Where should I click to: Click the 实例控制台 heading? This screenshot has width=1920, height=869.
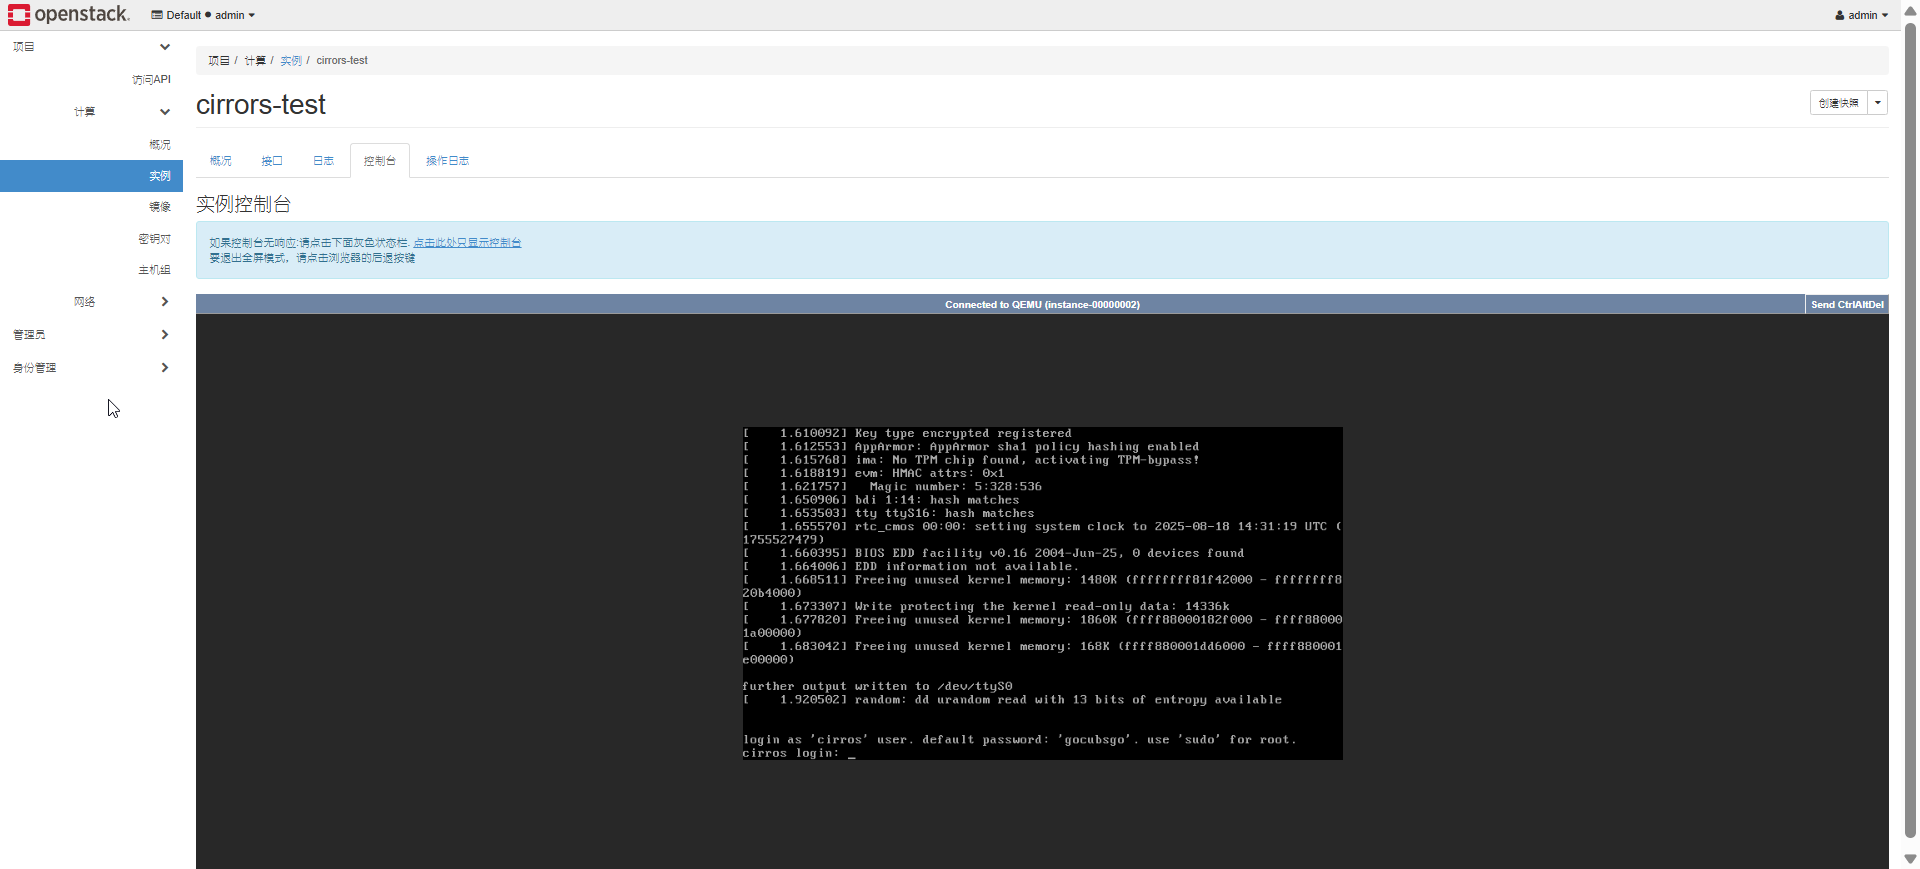click(243, 204)
